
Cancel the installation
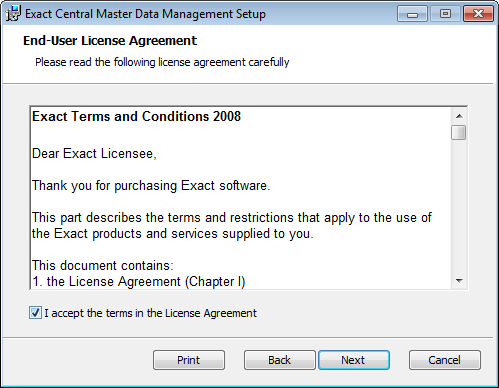pyautogui.click(x=445, y=360)
